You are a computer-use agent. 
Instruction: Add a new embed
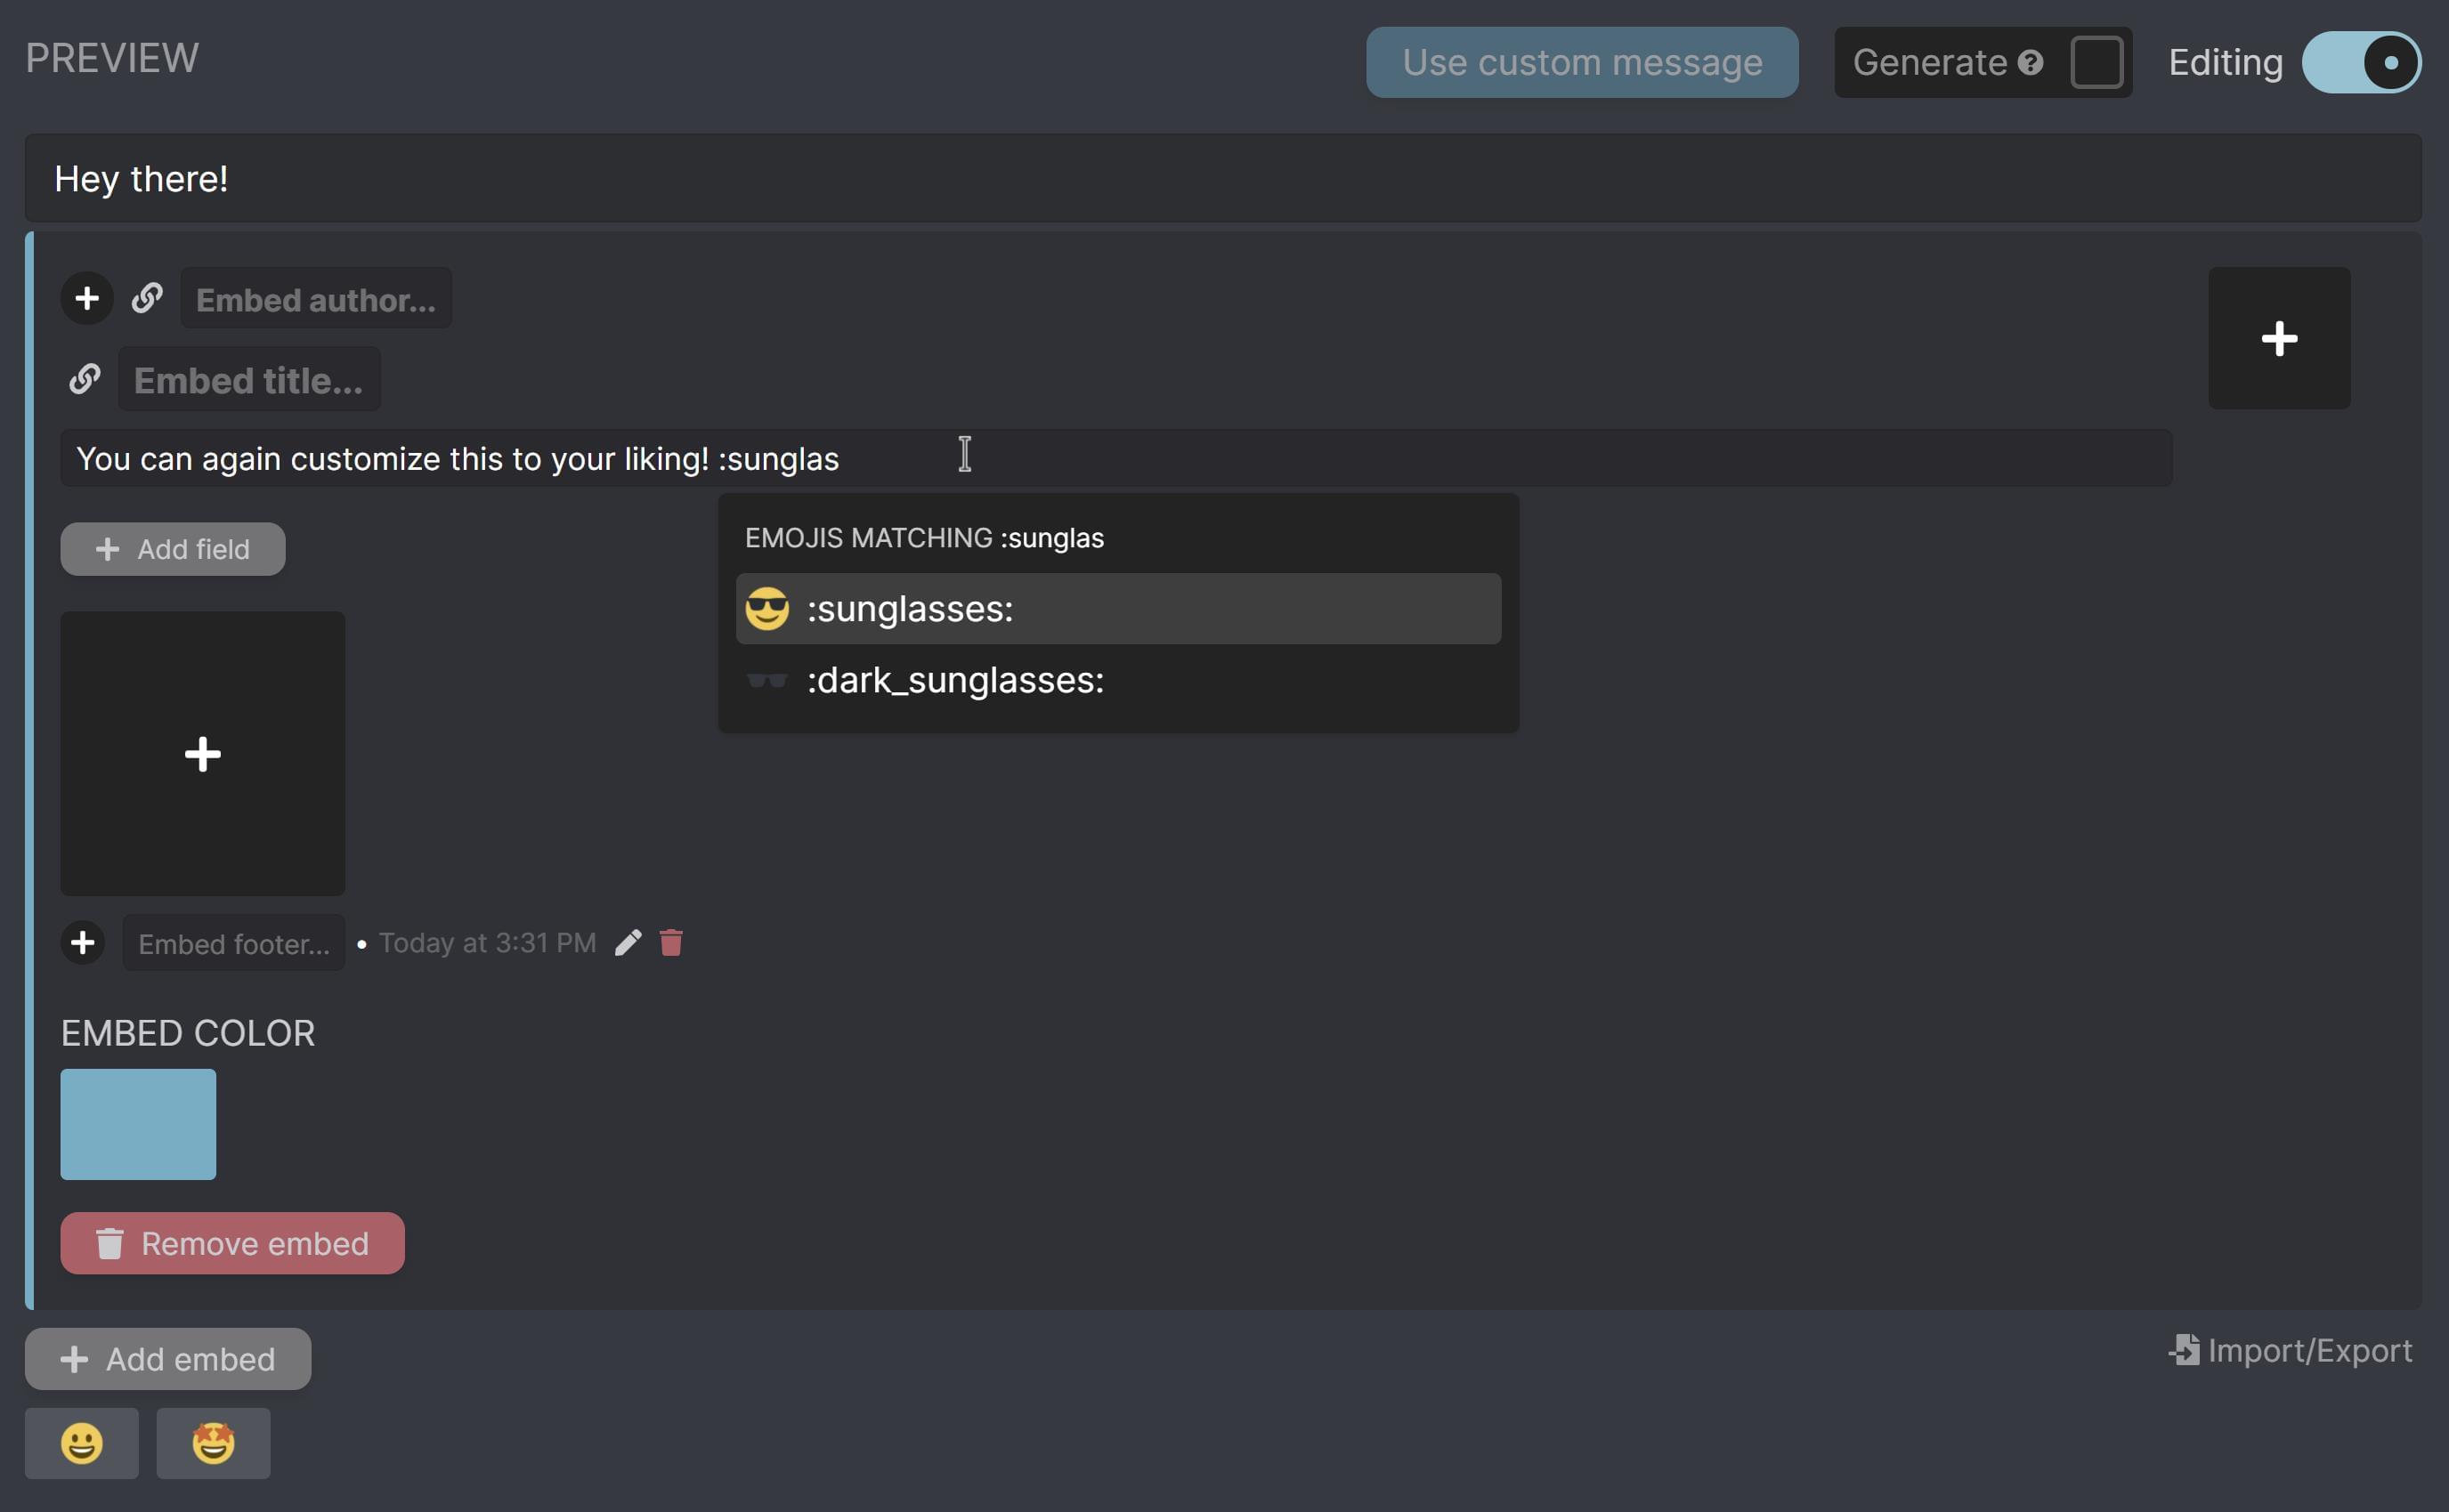[x=167, y=1359]
